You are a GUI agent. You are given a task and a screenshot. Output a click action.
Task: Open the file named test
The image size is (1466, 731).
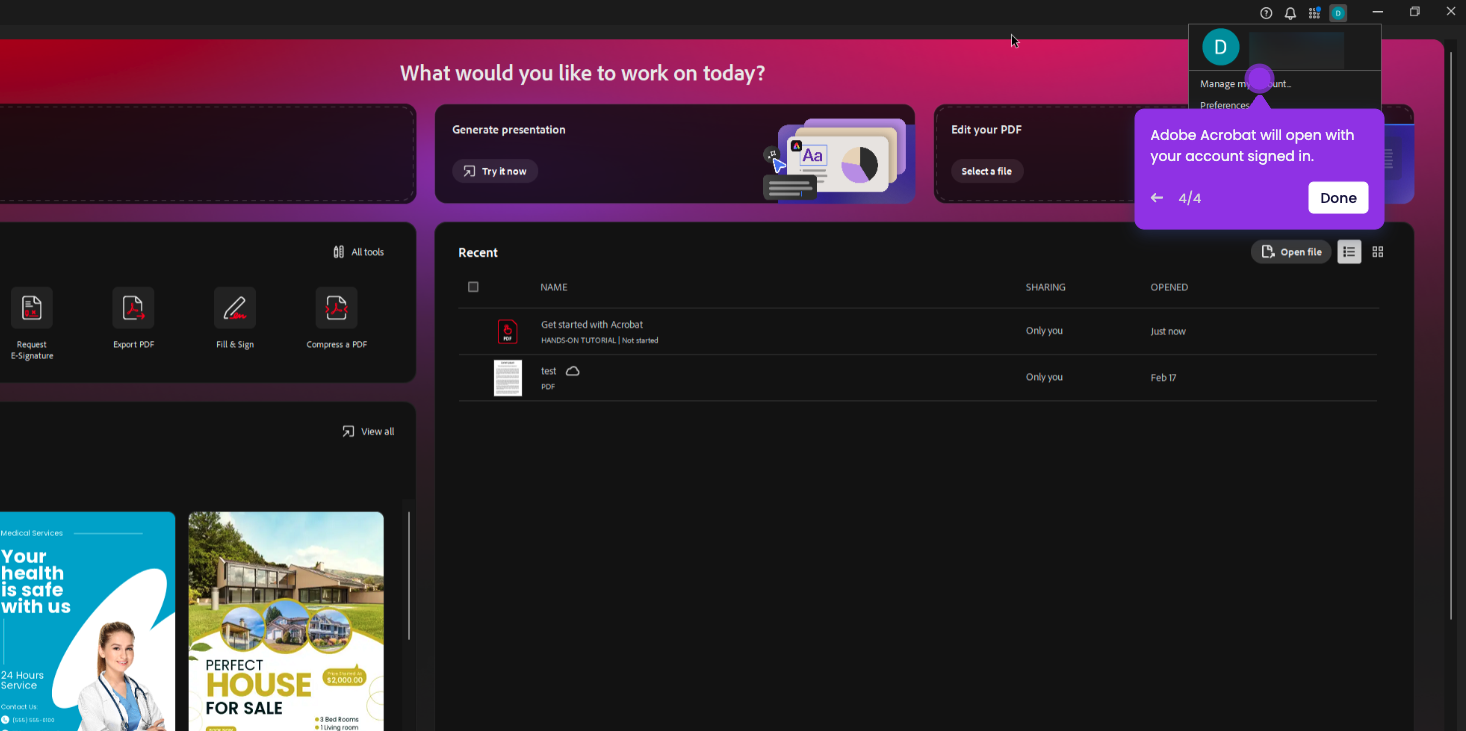click(549, 371)
